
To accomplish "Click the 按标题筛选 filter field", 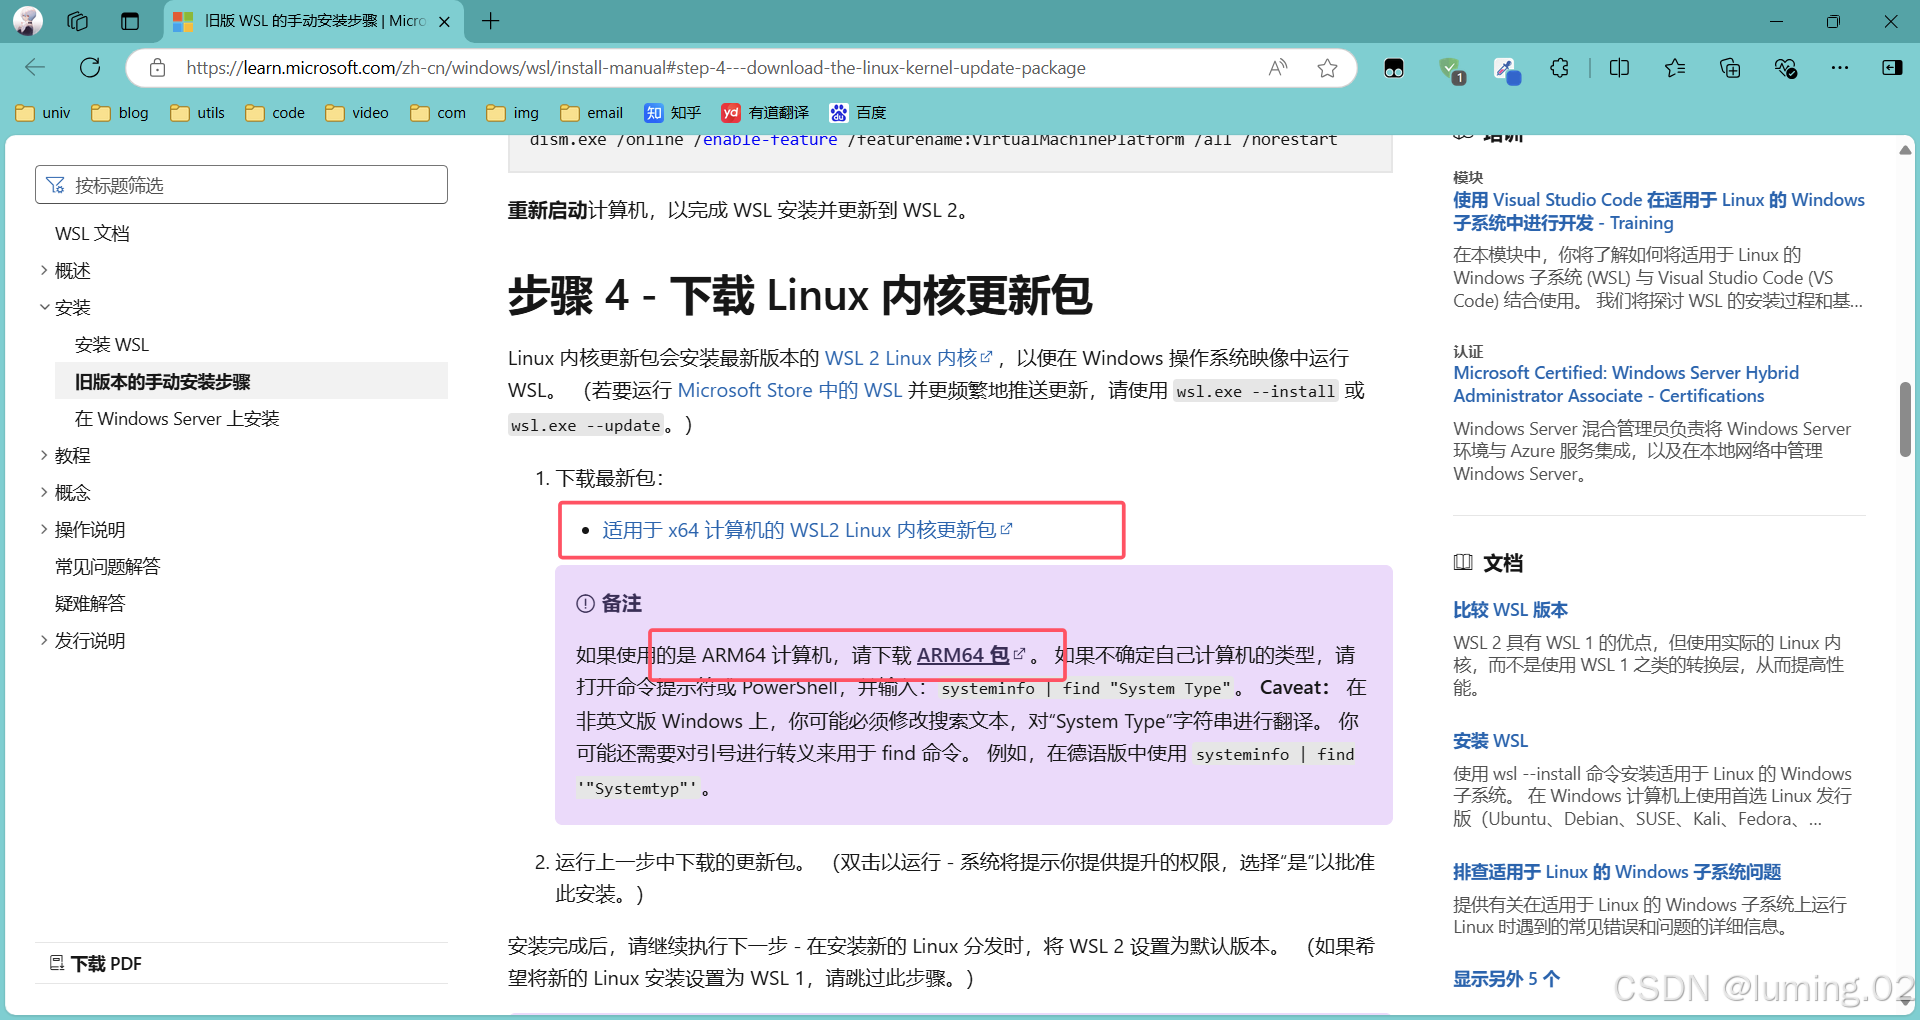I will click(x=241, y=185).
